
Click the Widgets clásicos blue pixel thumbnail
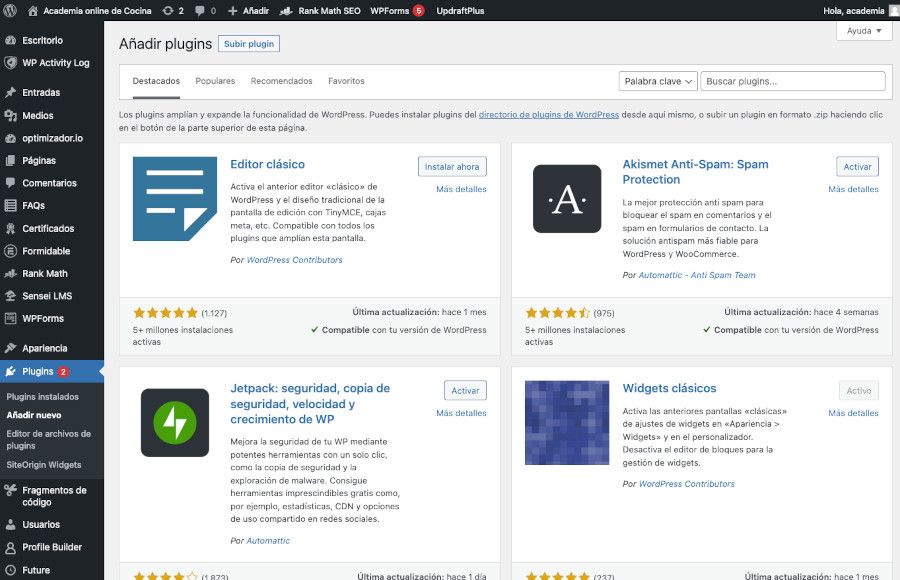(x=567, y=423)
